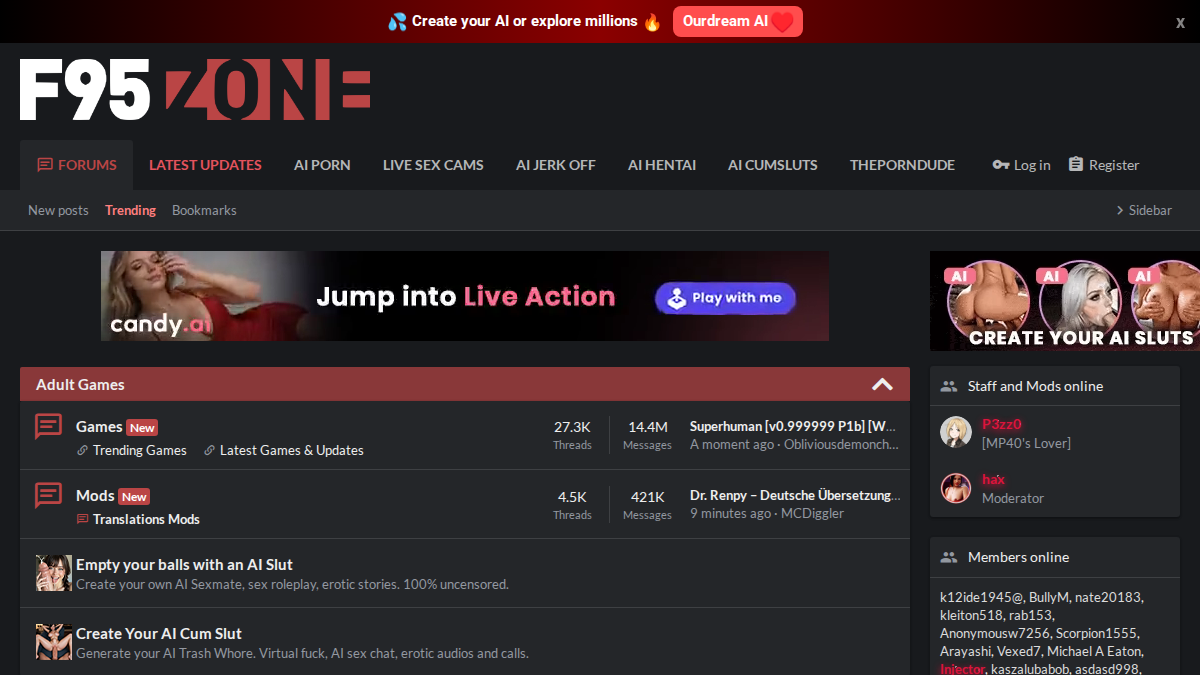Click the Games forum chat icon
This screenshot has height=675, width=1200.
pos(48,427)
